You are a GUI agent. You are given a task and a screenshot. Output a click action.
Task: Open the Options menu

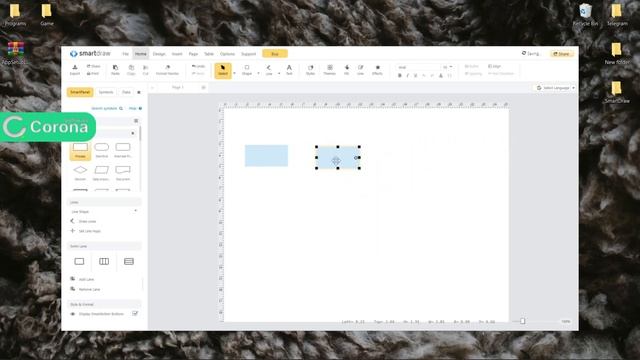click(x=227, y=54)
